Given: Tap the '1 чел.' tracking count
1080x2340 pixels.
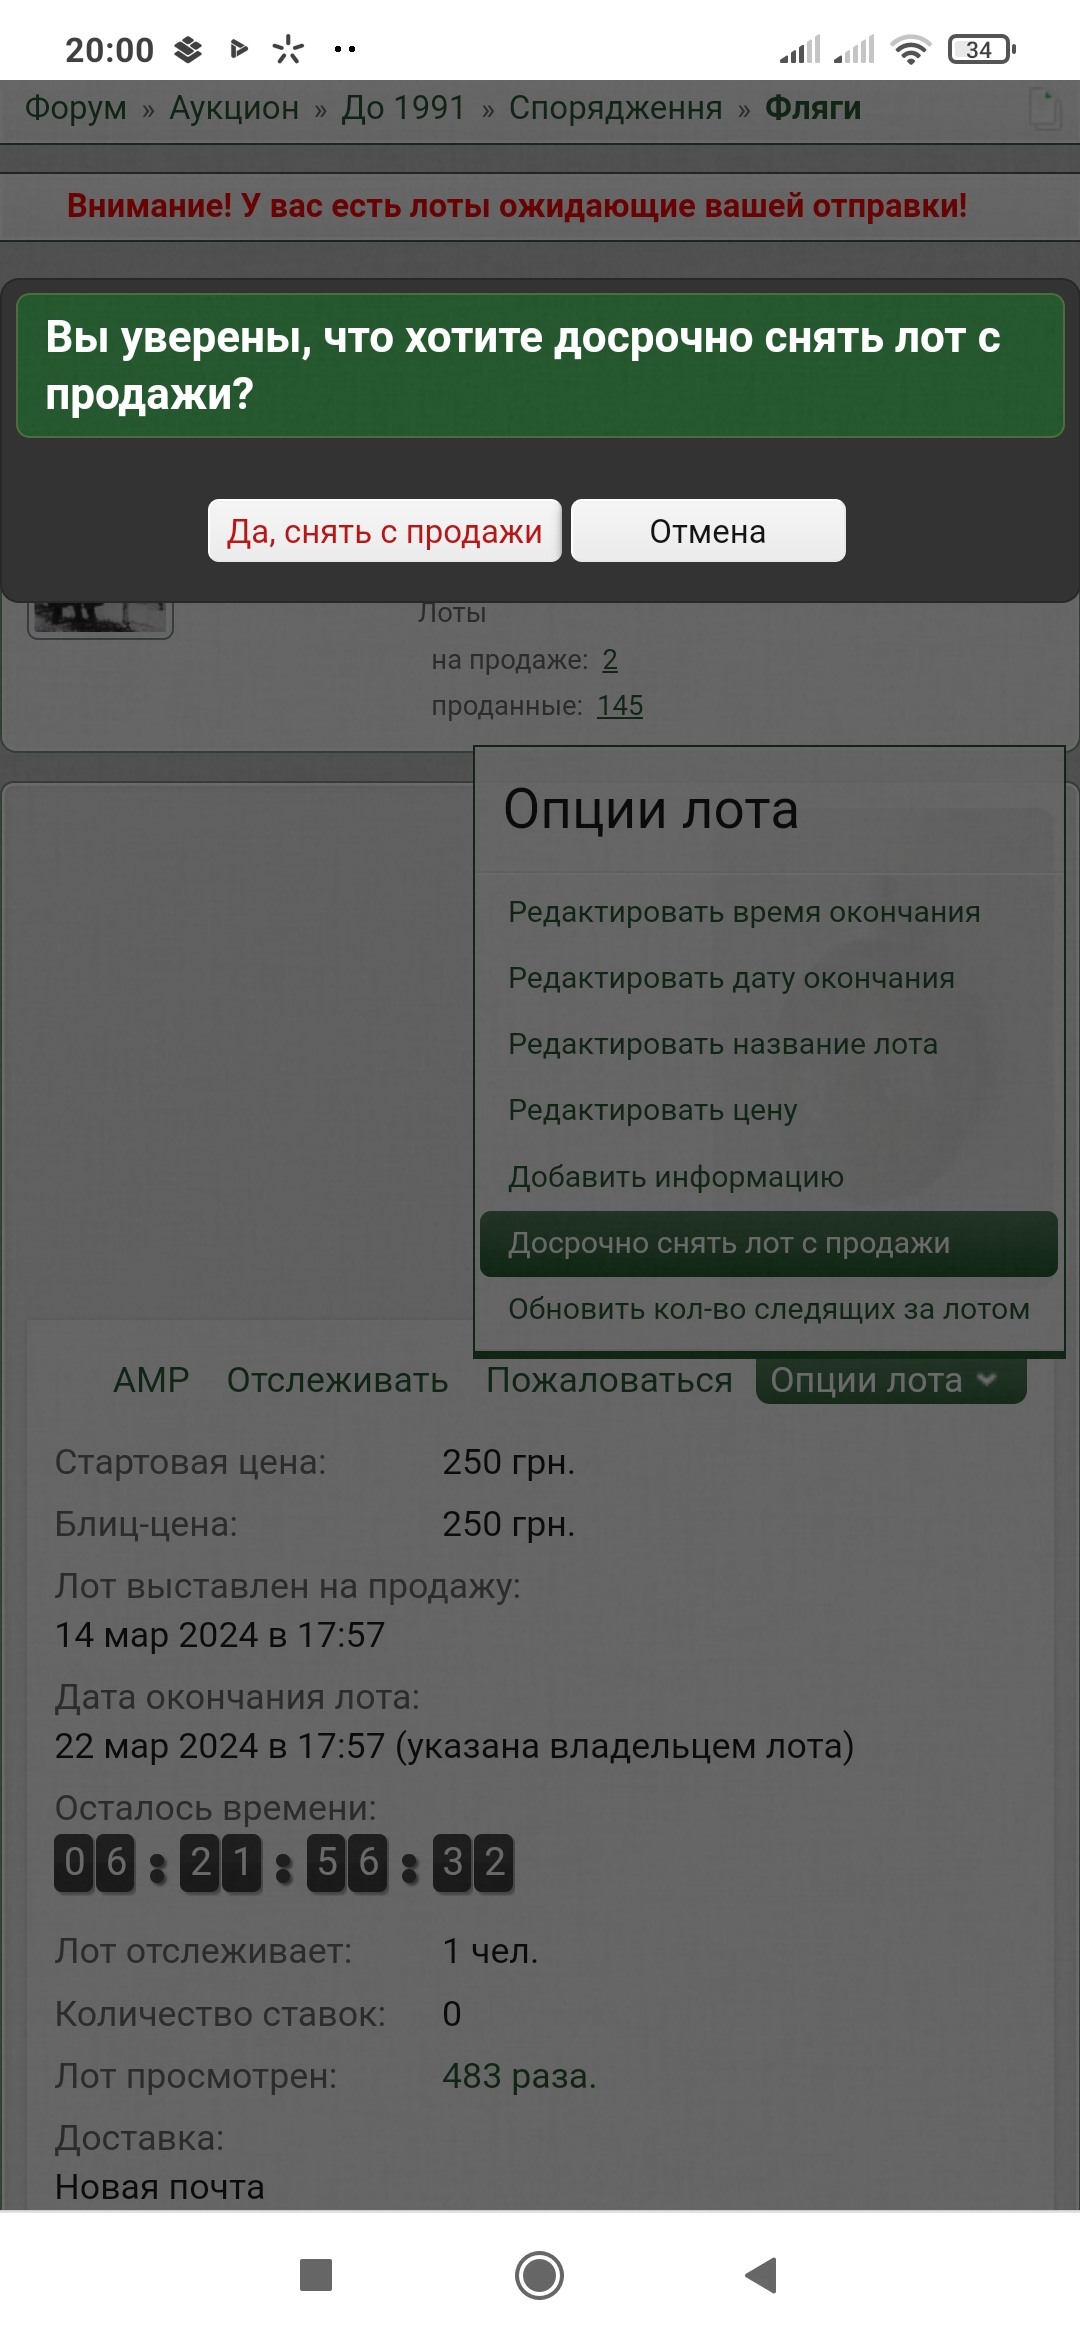Looking at the screenshot, I should tap(491, 1951).
